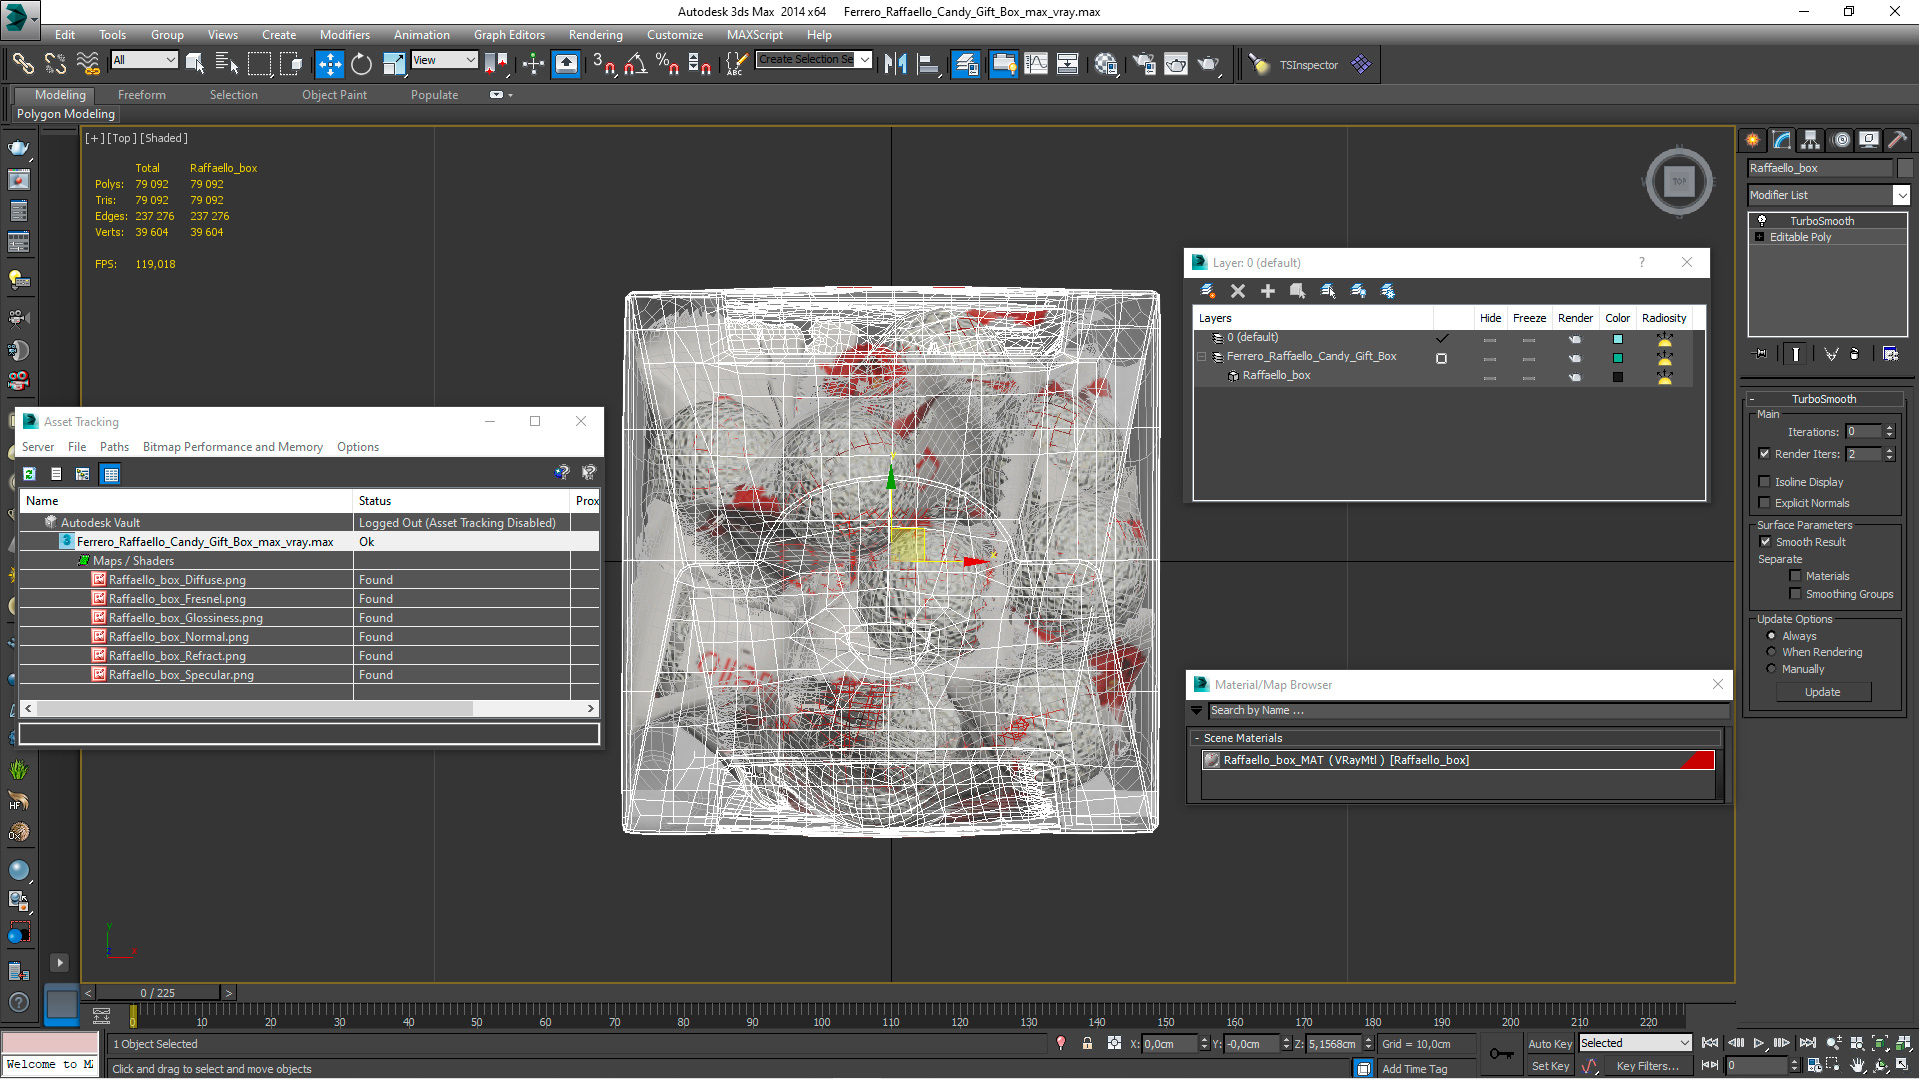
Task: Open the Material Editor sphere icon
Action: pyautogui.click(x=1106, y=64)
